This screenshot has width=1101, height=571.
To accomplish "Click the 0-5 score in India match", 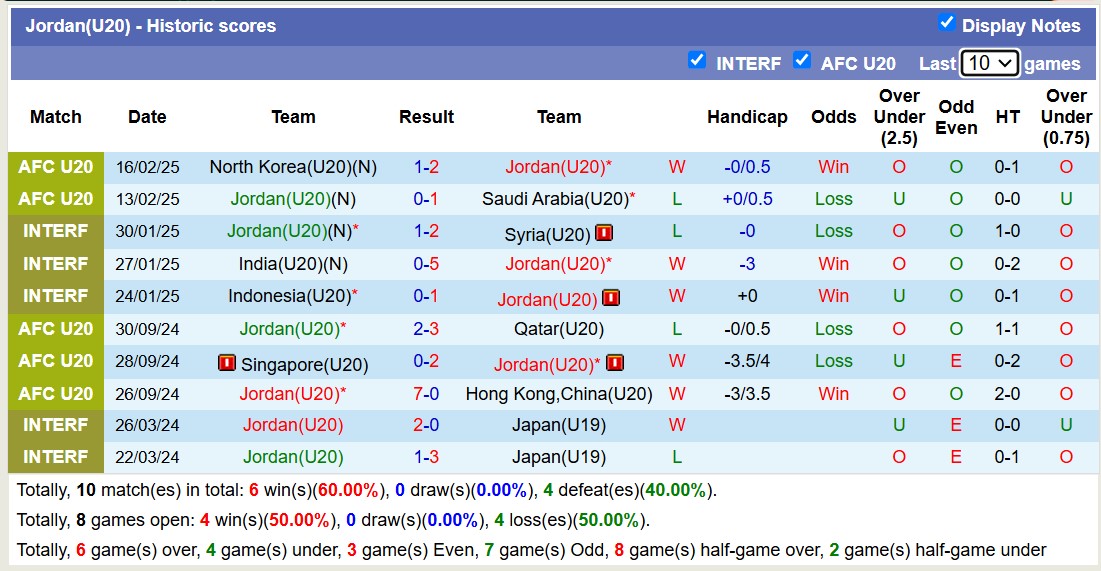I will point(426,264).
